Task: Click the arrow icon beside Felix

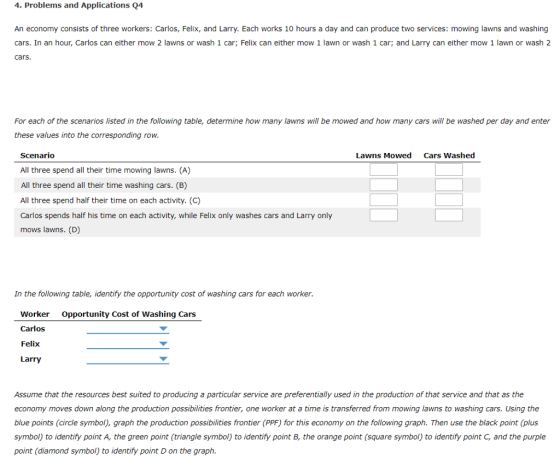Action: (164, 344)
